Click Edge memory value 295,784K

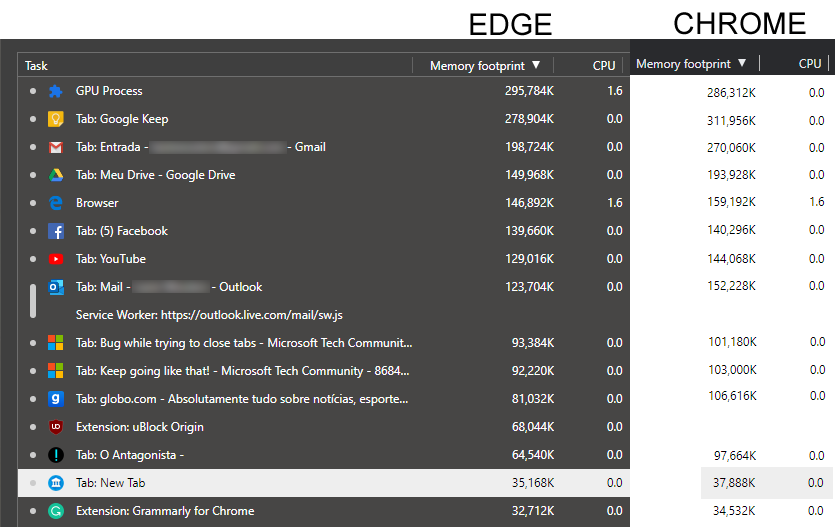pyautogui.click(x=529, y=91)
